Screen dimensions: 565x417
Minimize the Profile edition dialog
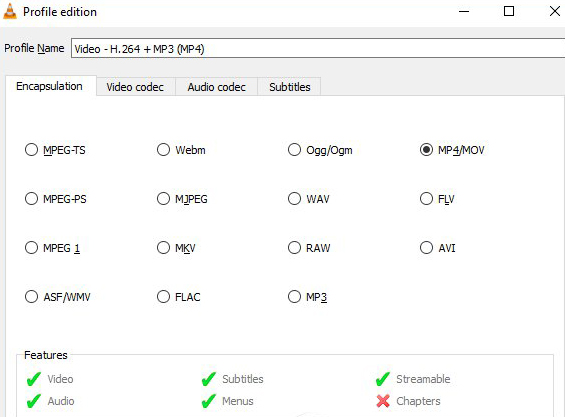click(464, 12)
